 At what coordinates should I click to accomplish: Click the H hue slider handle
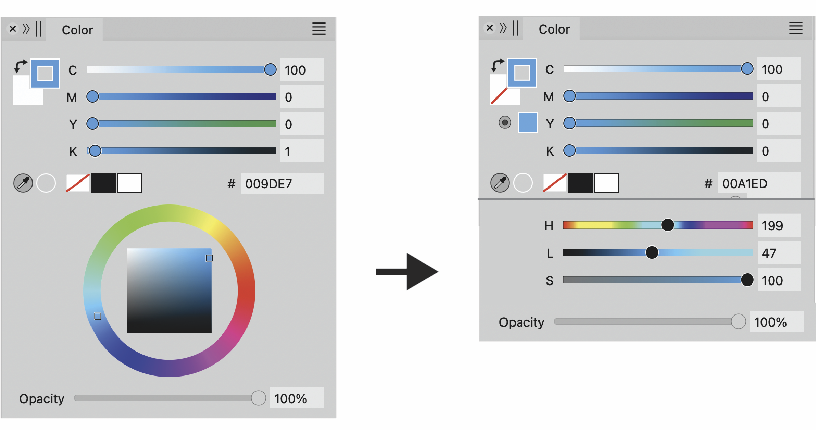point(668,225)
